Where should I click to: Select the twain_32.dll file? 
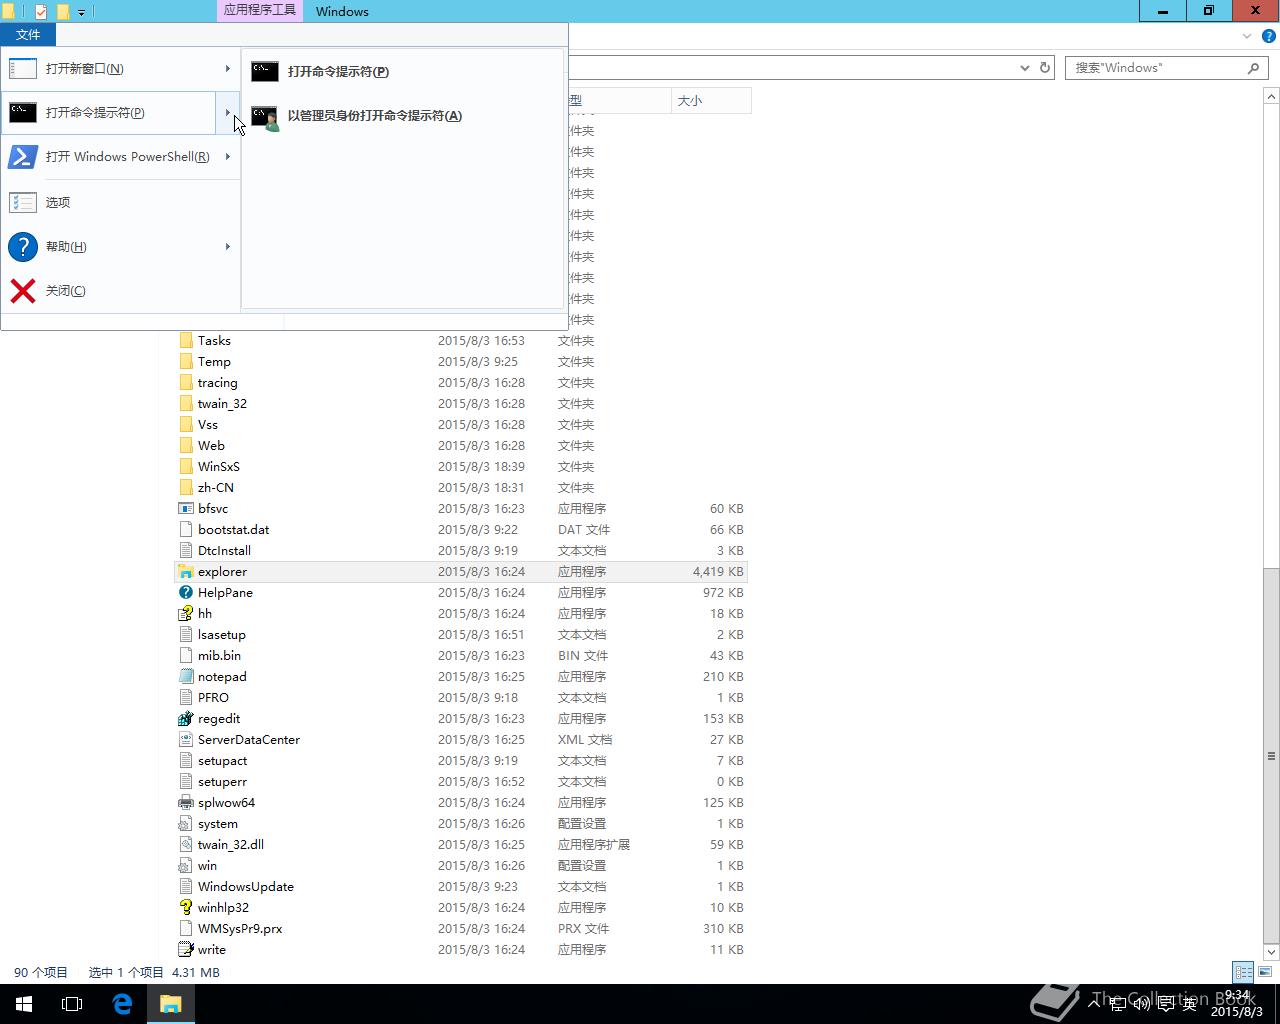point(231,845)
